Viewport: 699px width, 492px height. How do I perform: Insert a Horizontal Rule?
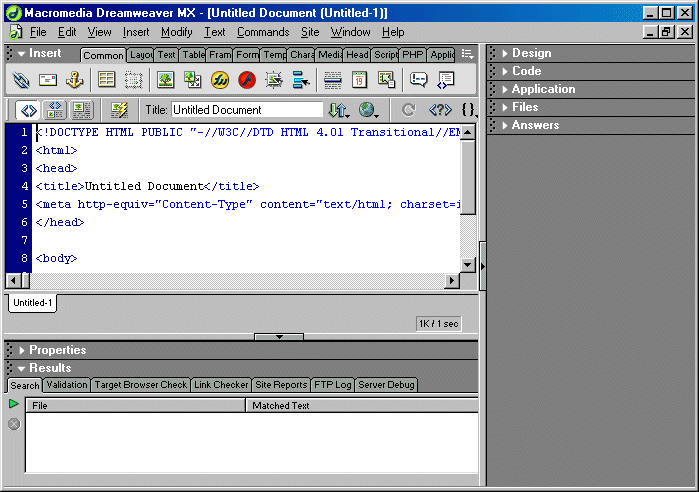point(333,80)
